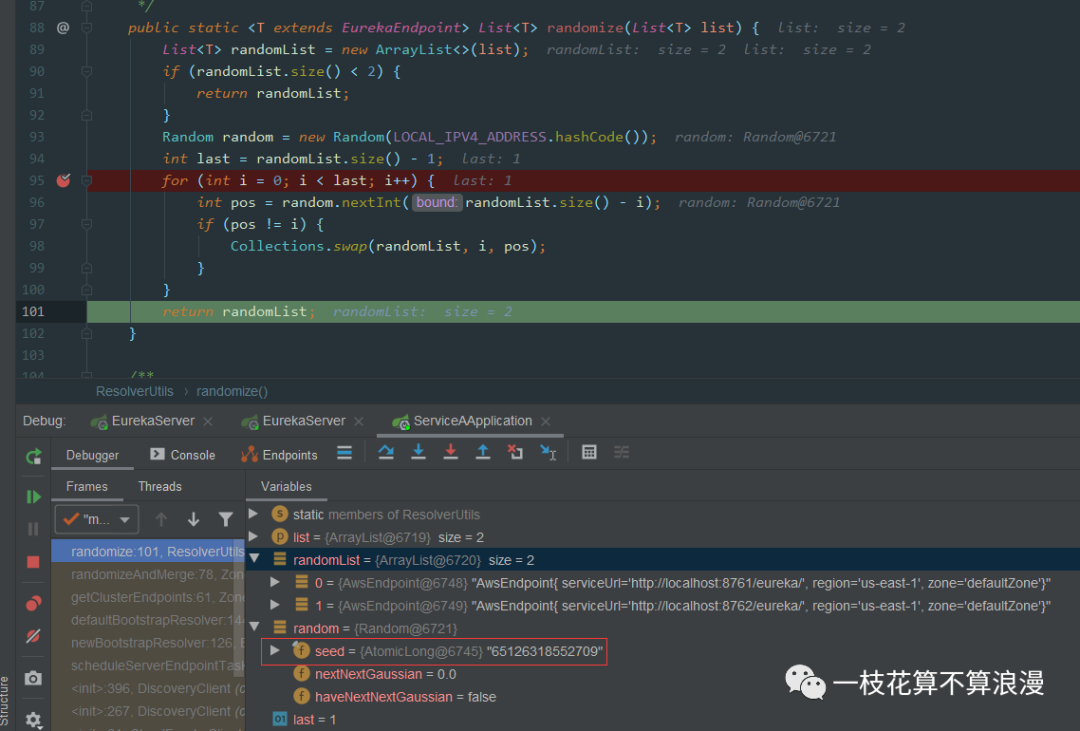Switch to the Console tab
The height and width of the screenshot is (731, 1080).
click(x=182, y=455)
